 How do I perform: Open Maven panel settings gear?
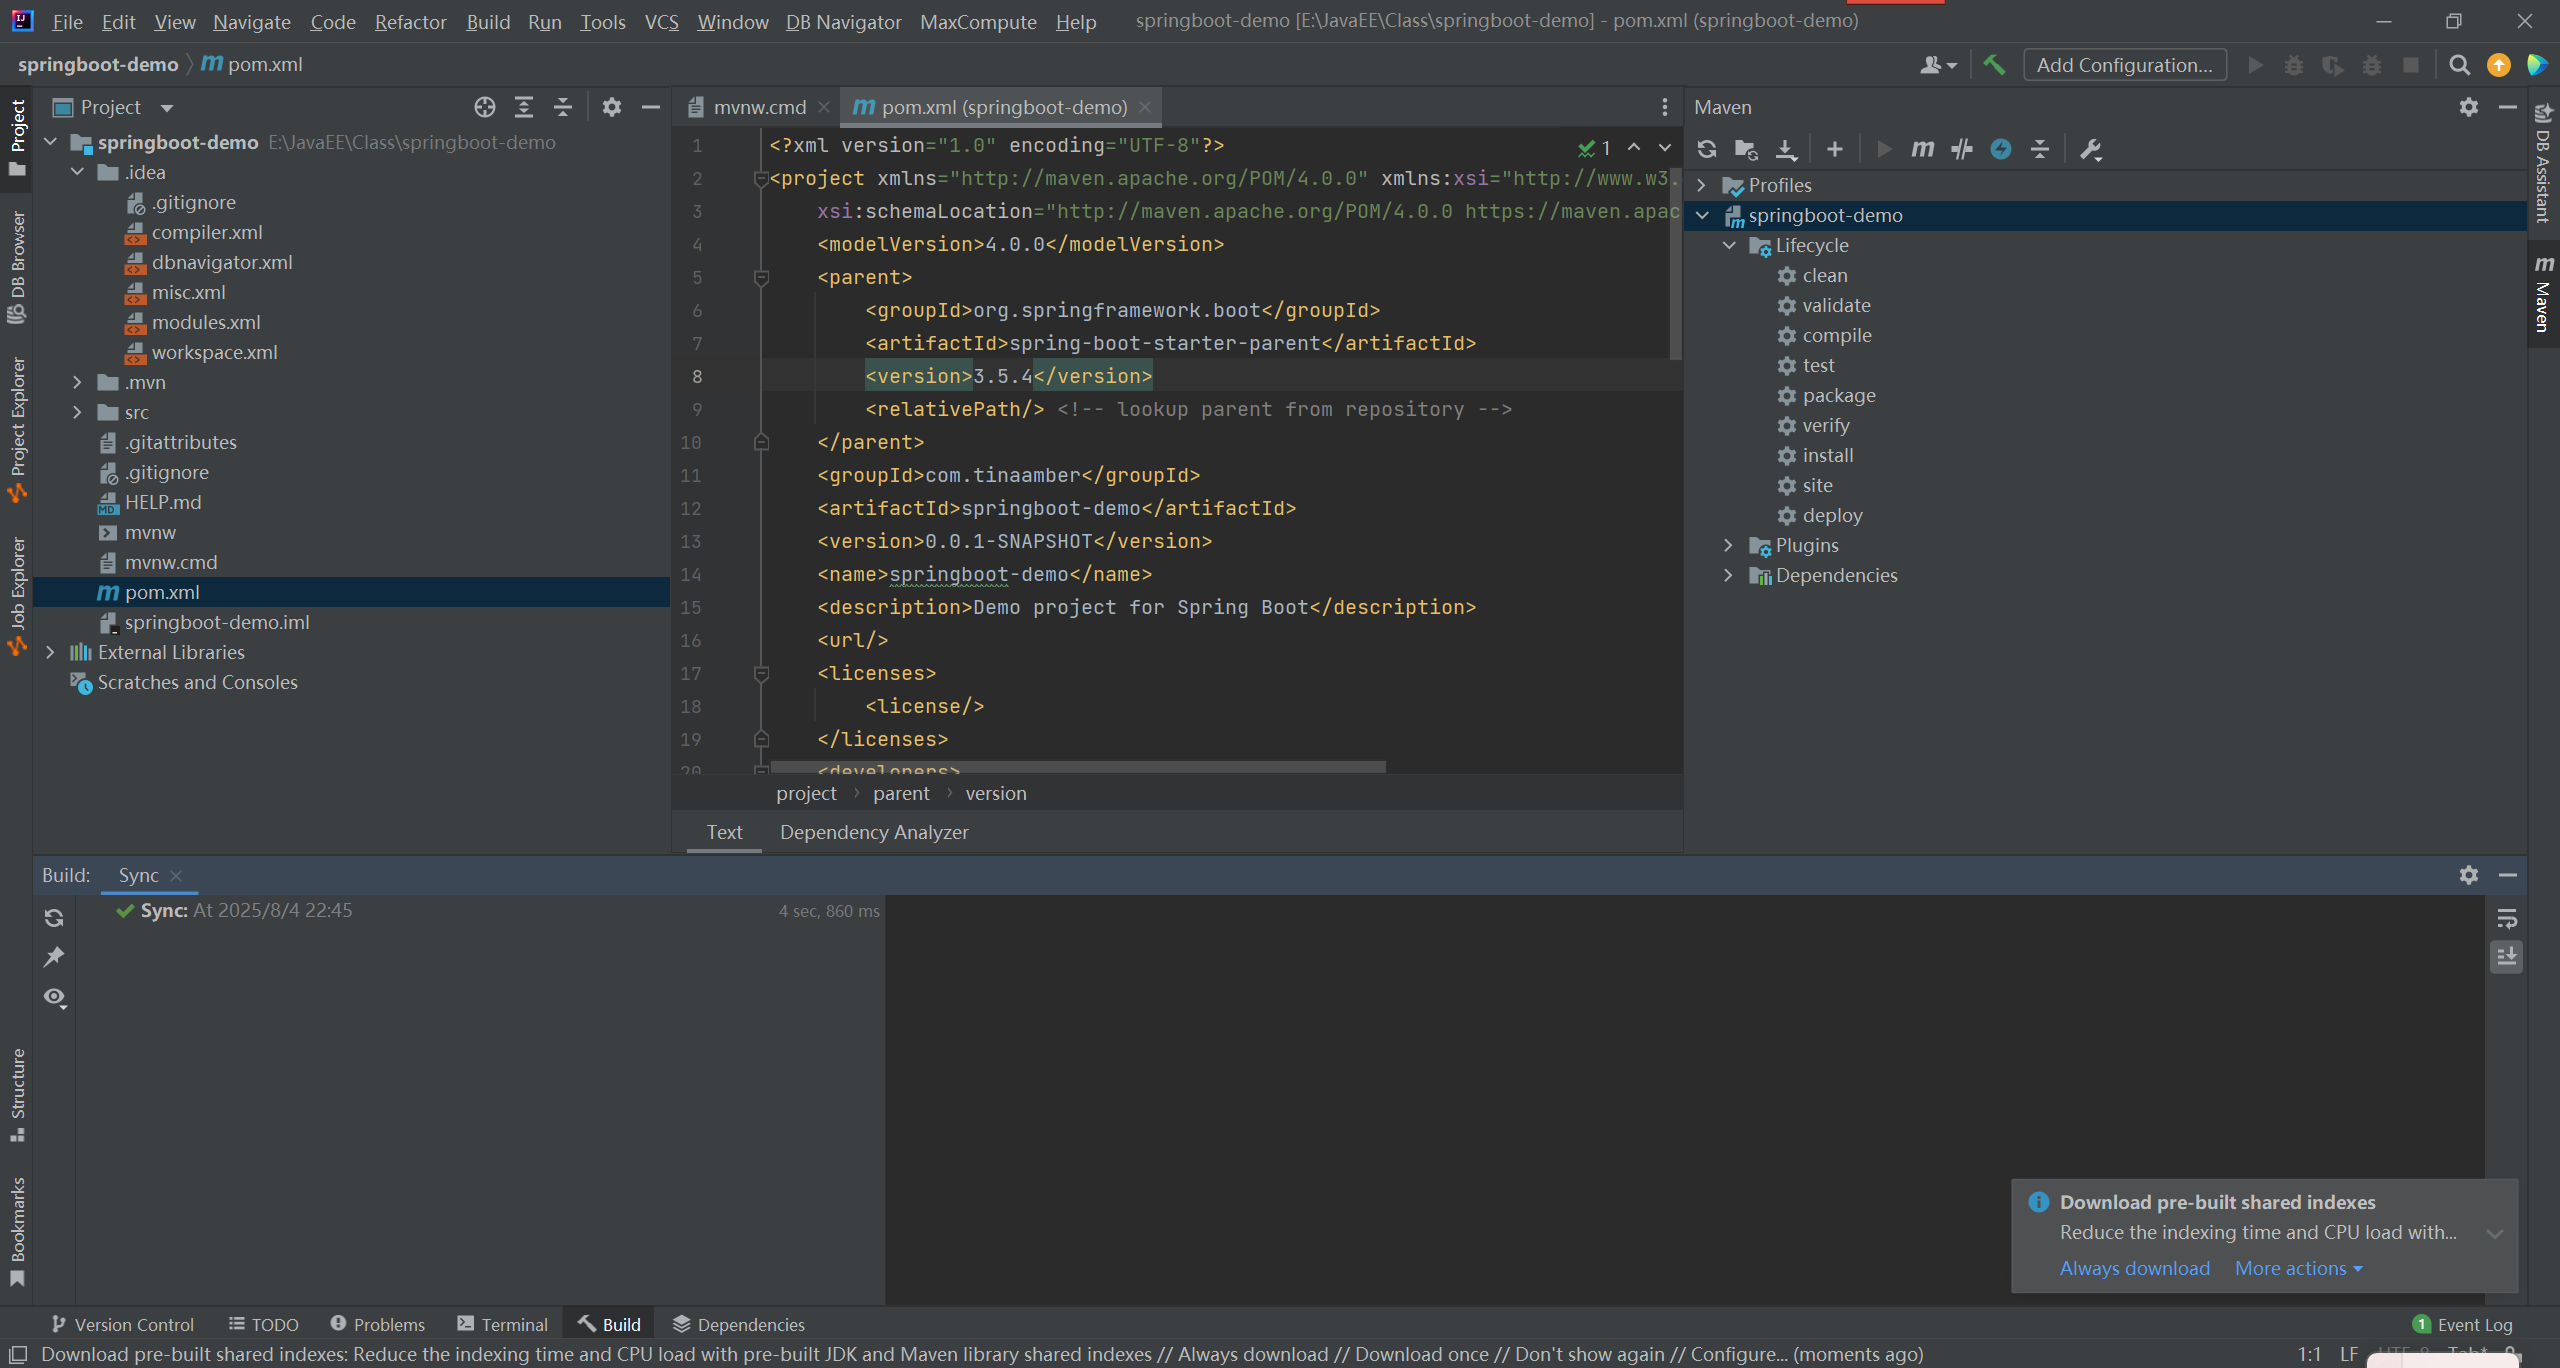click(x=2469, y=107)
